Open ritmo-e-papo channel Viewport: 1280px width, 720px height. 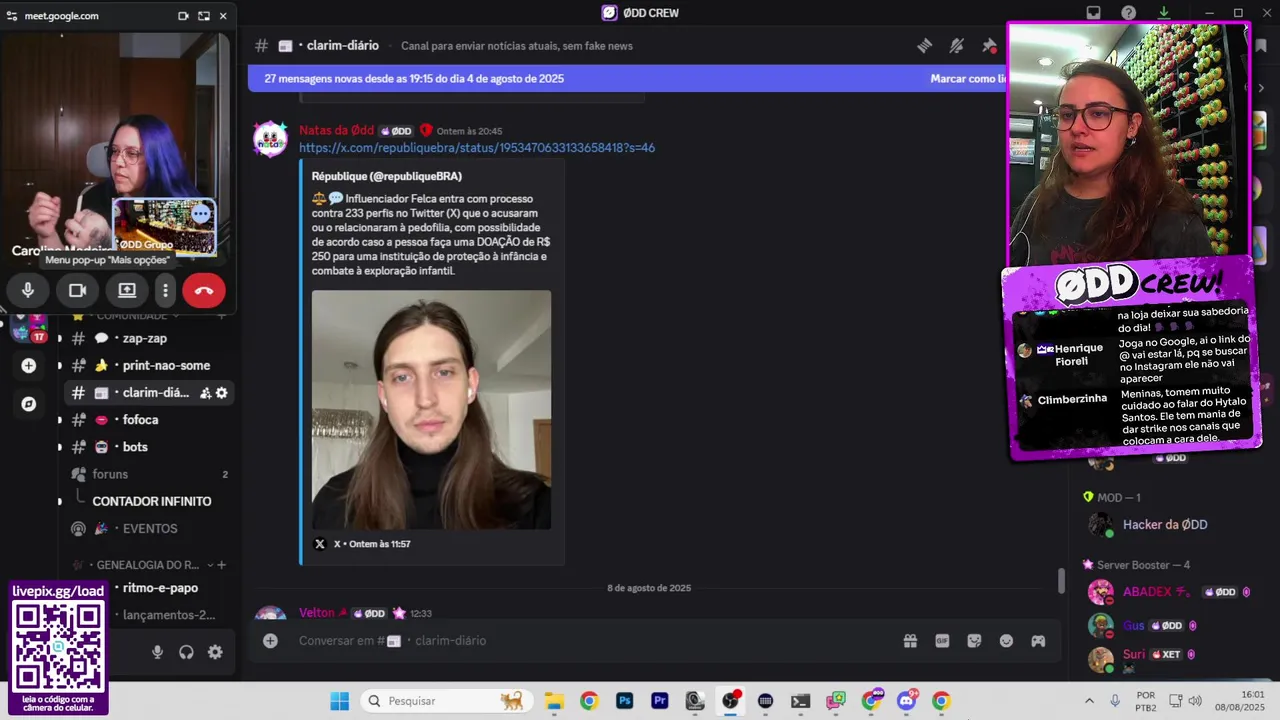pos(160,588)
